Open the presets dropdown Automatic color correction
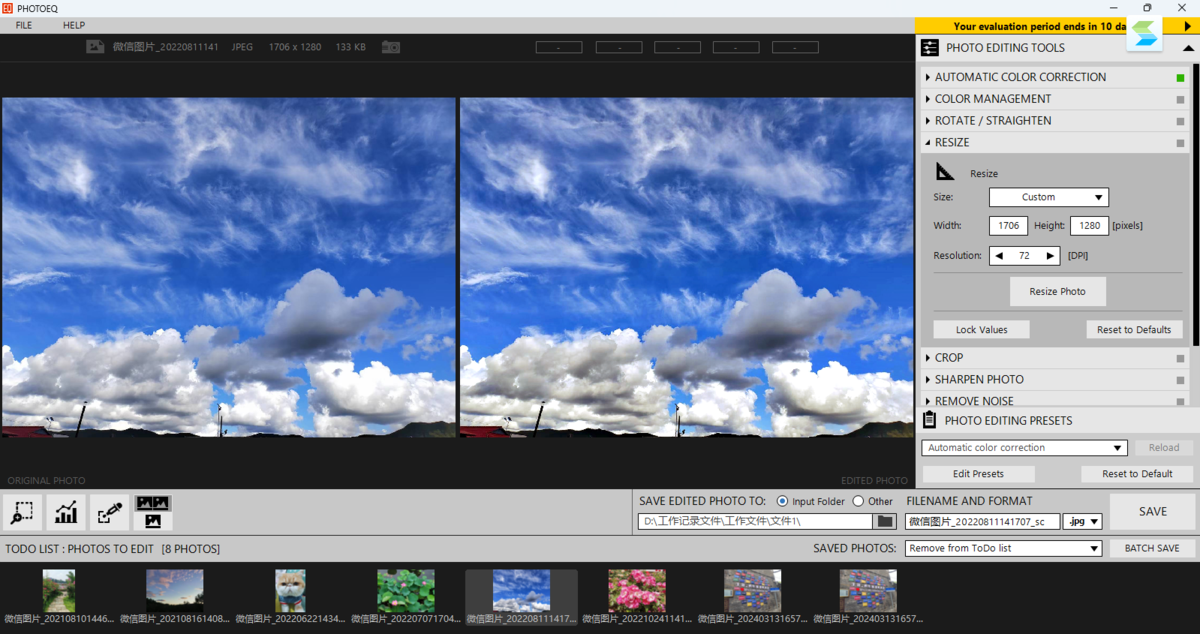Image resolution: width=1200 pixels, height=634 pixels. click(x=1025, y=448)
